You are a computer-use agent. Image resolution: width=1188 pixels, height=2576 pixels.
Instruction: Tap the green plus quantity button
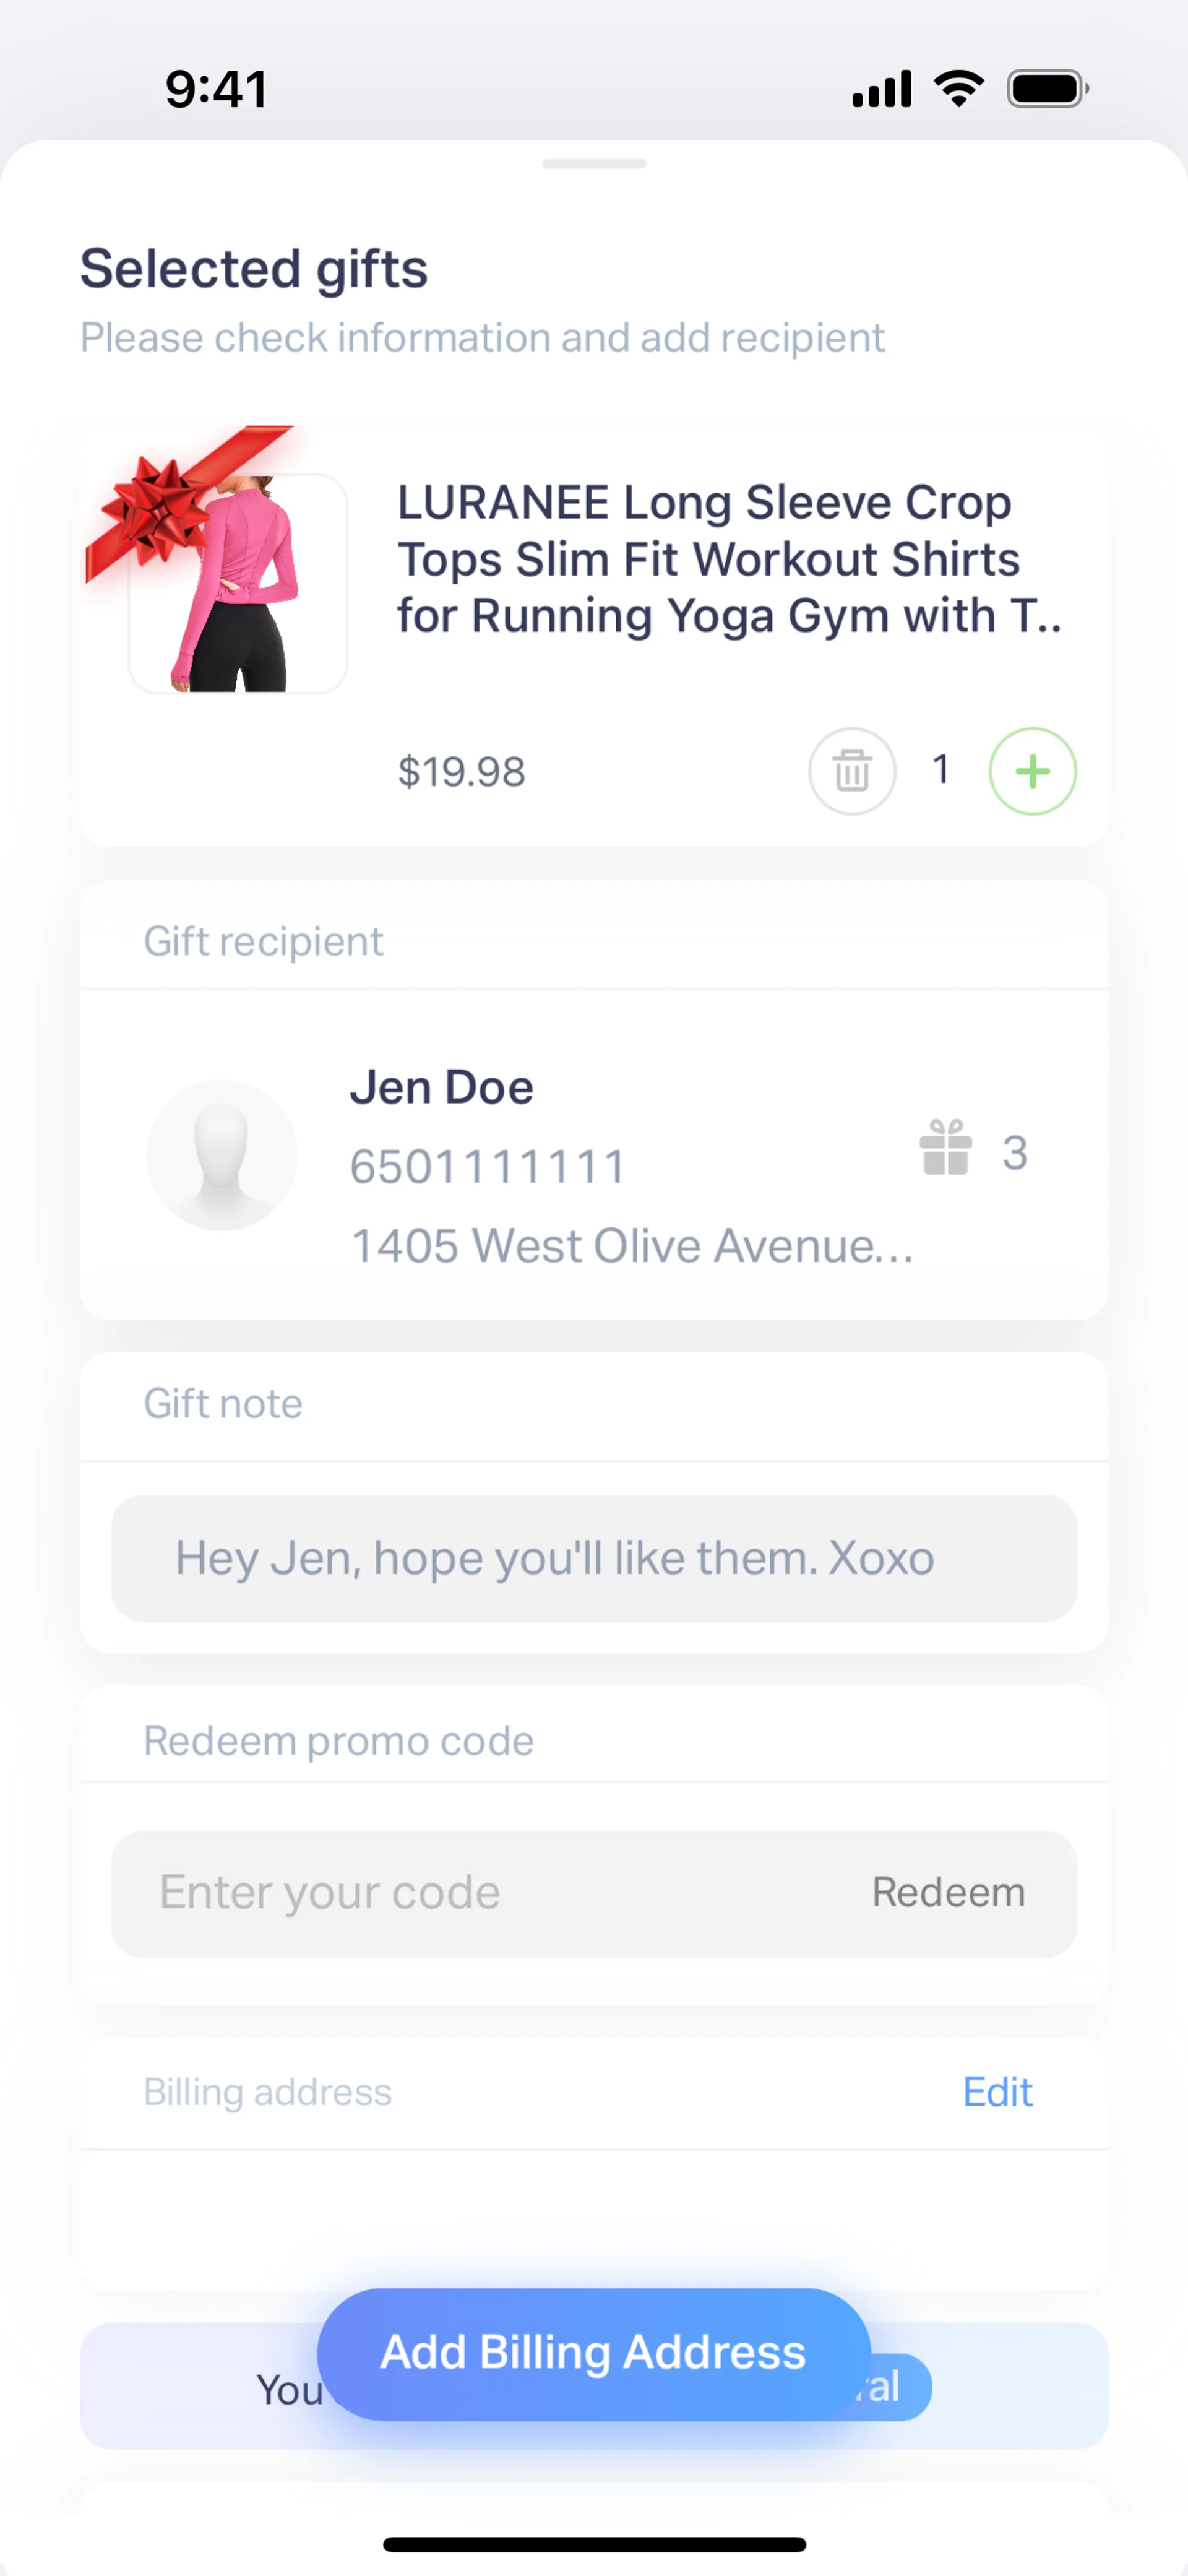tap(1032, 771)
